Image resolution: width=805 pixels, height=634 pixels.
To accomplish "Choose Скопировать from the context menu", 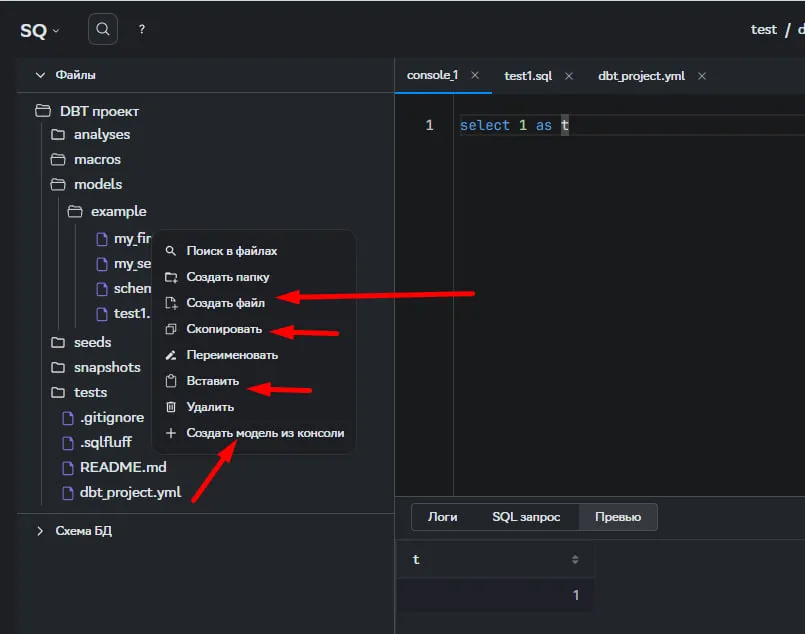I will coord(224,329).
